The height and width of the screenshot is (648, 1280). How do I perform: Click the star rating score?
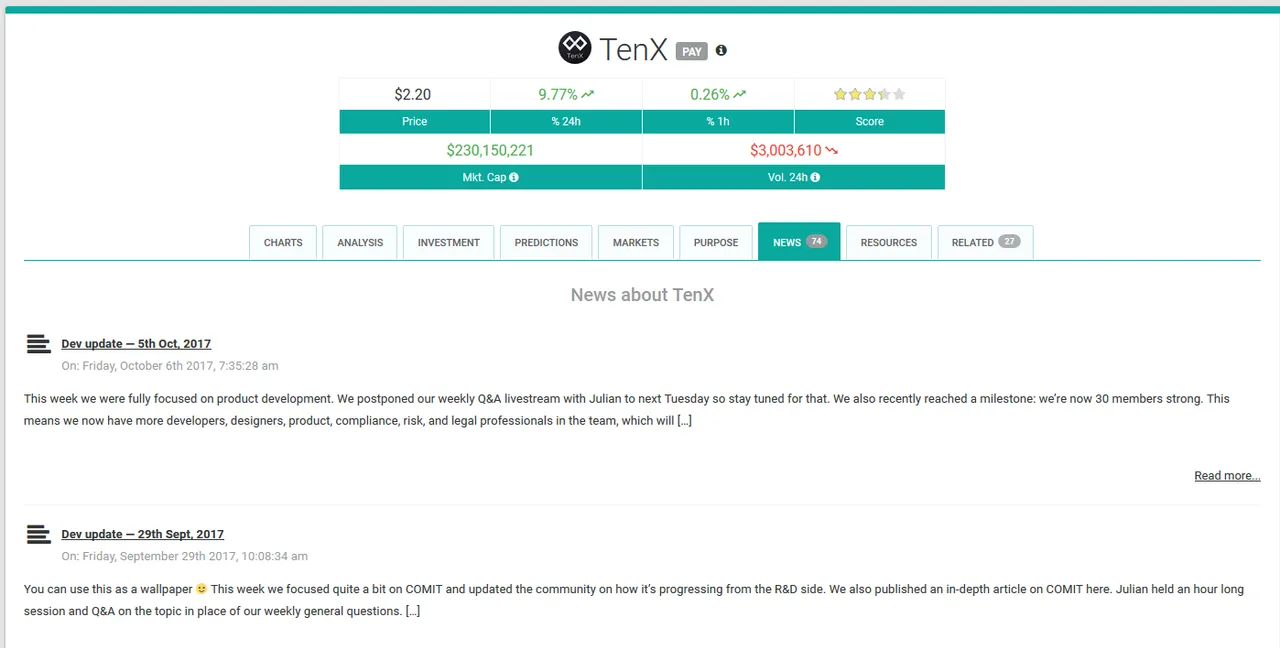point(869,94)
